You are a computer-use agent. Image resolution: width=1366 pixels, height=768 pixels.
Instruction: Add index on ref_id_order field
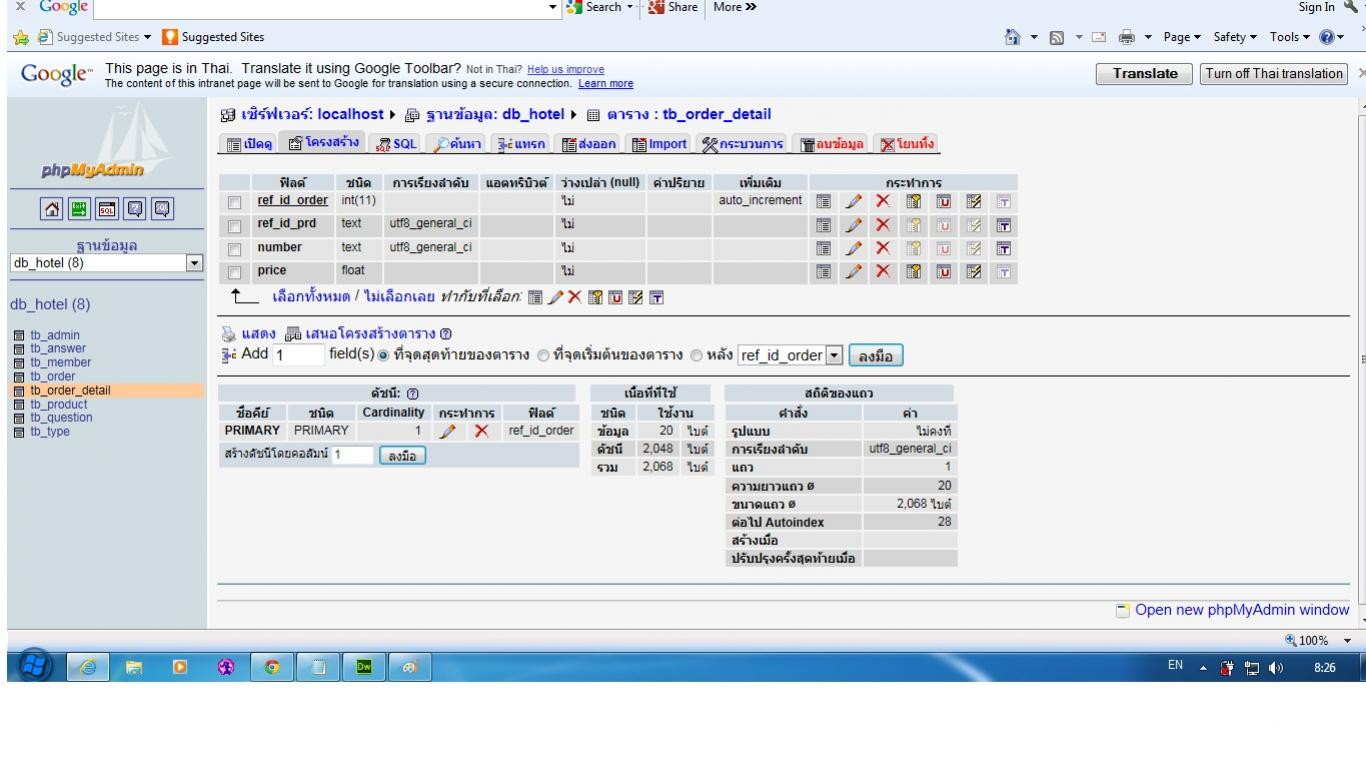click(x=972, y=202)
